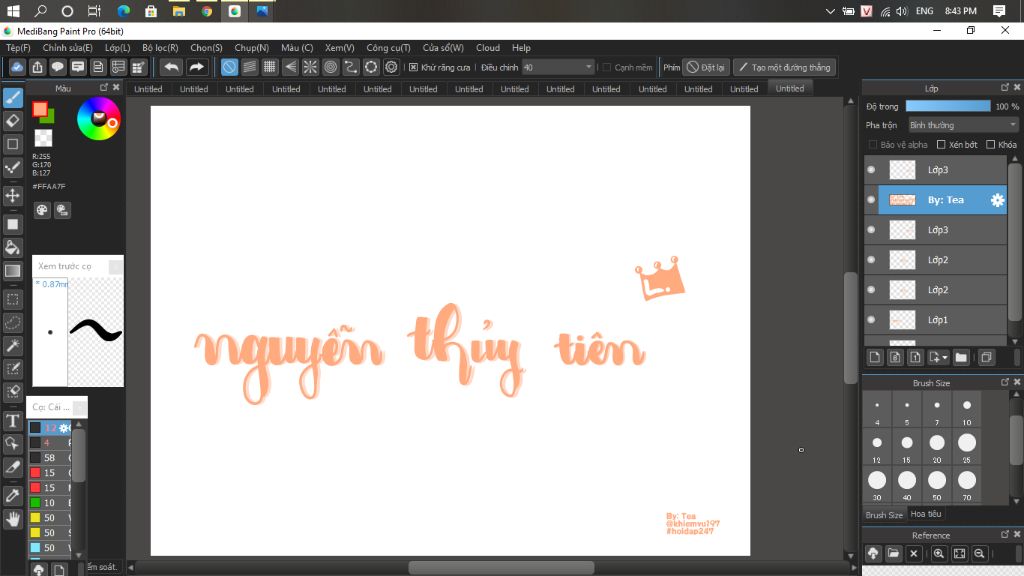Show hidden system tray icons chevron

830,11
